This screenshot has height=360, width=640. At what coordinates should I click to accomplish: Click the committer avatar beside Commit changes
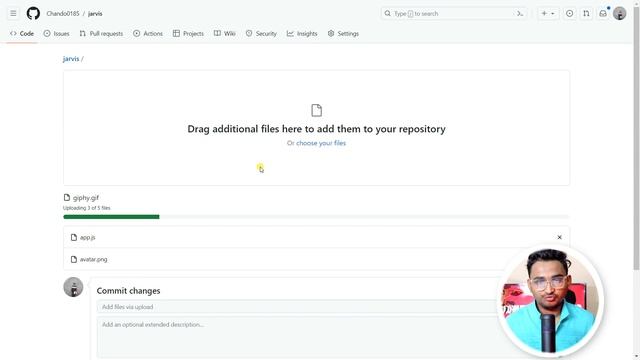(x=73, y=287)
